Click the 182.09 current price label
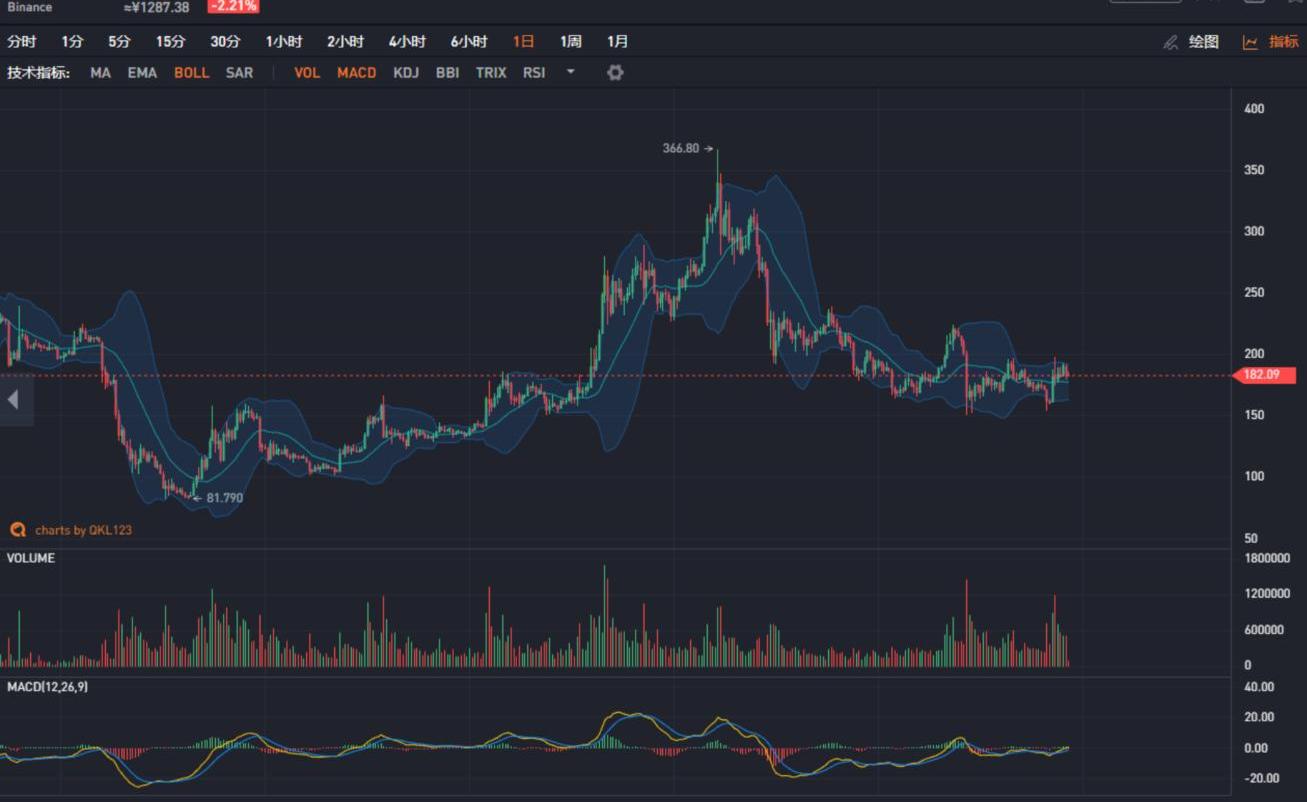The image size is (1307, 802). tap(1265, 376)
